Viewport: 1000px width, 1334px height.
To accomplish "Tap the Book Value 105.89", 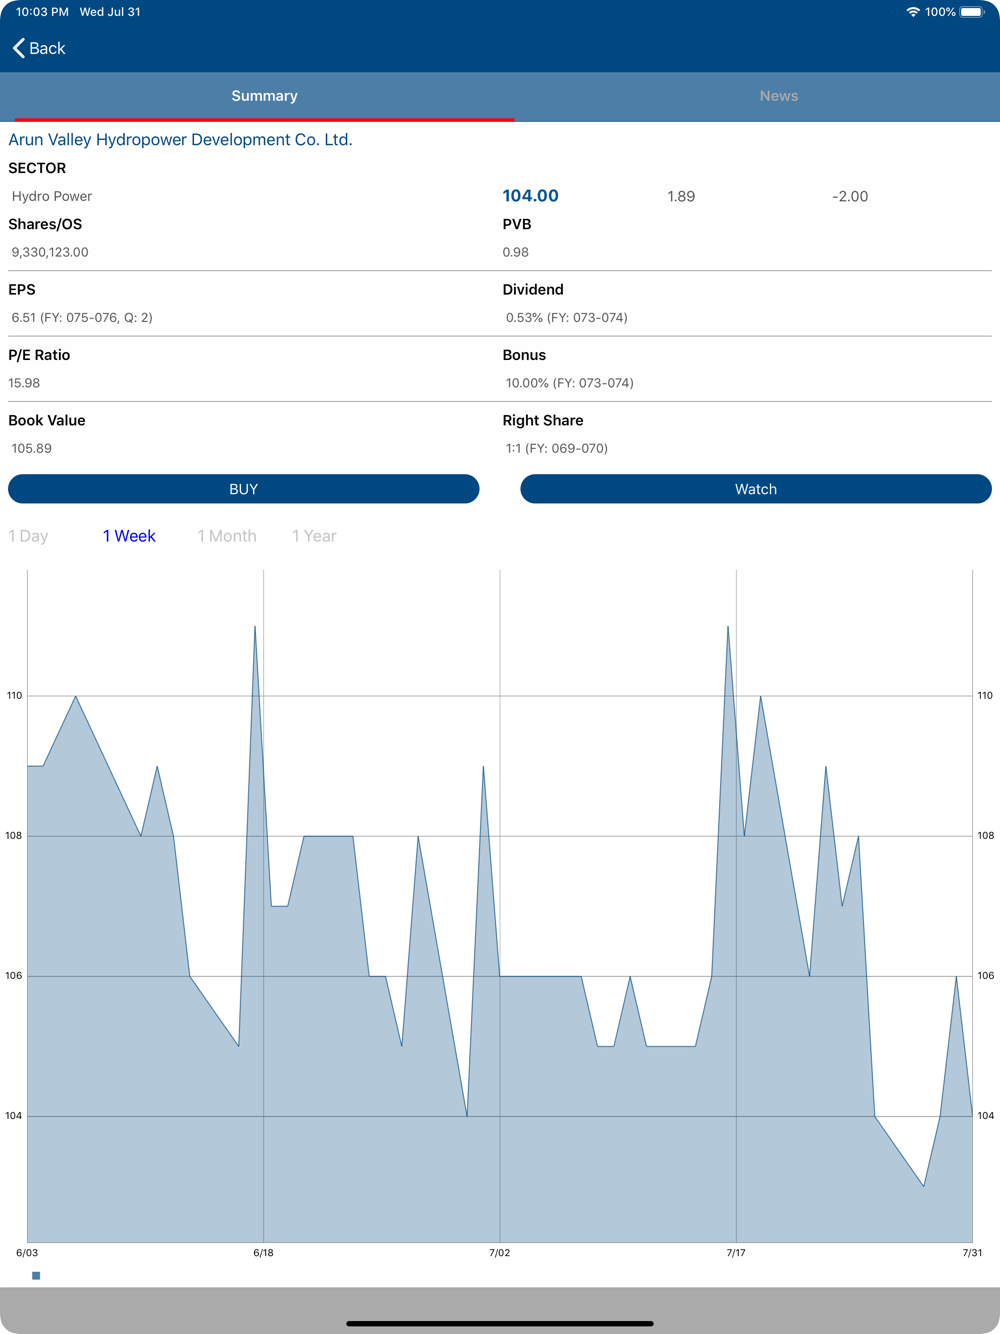I will [x=31, y=448].
